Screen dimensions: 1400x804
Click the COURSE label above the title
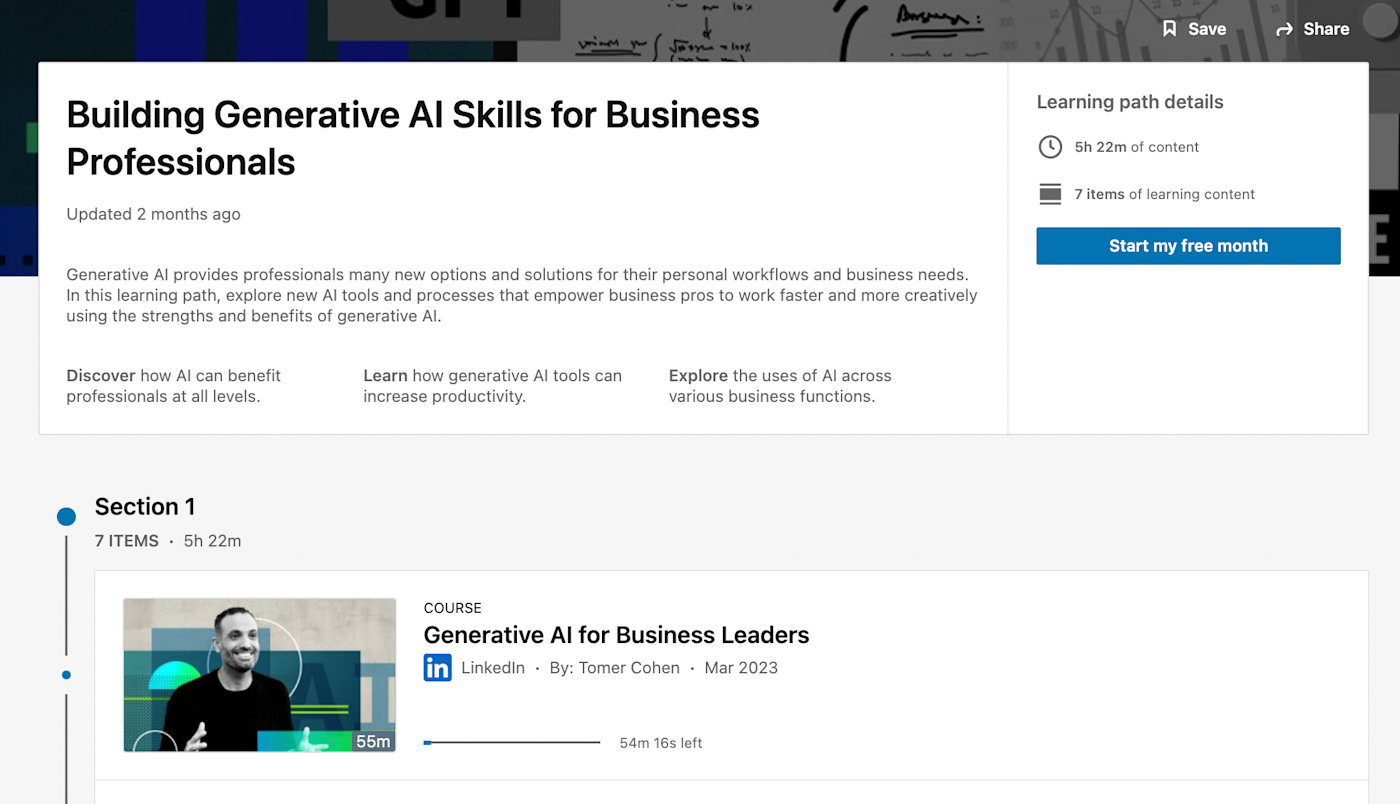[453, 608]
